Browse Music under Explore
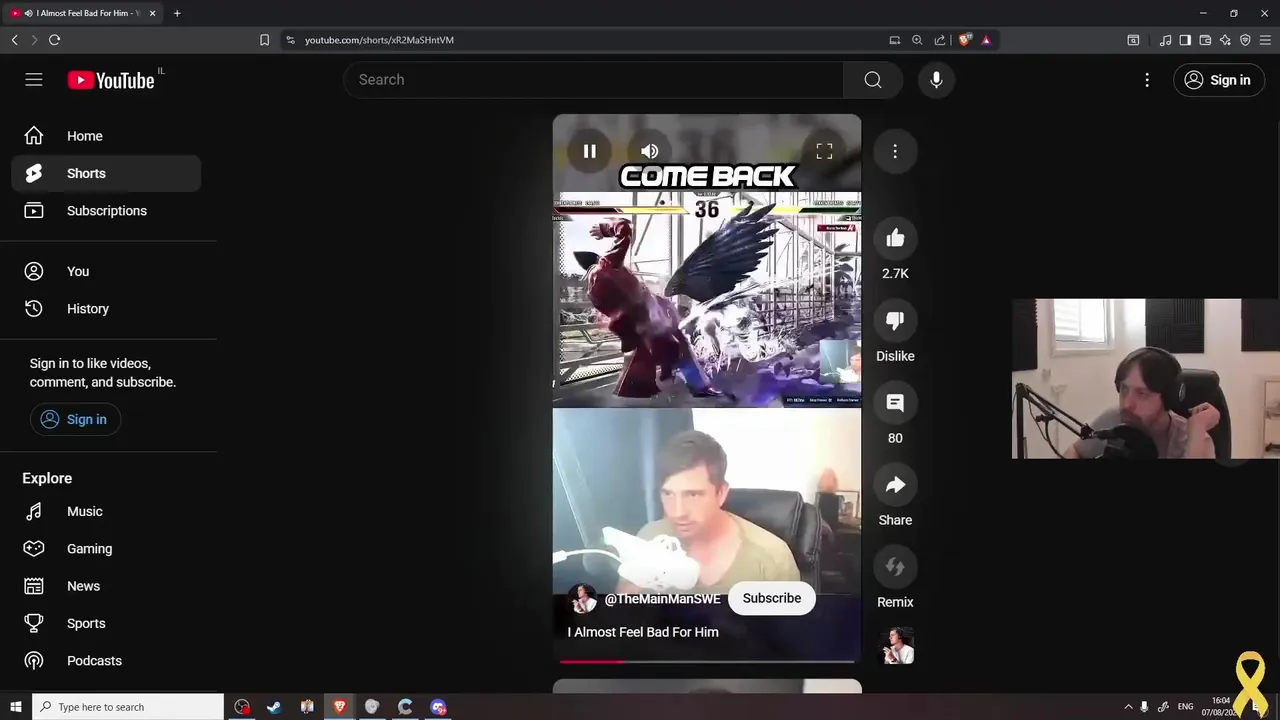 (x=106, y=511)
